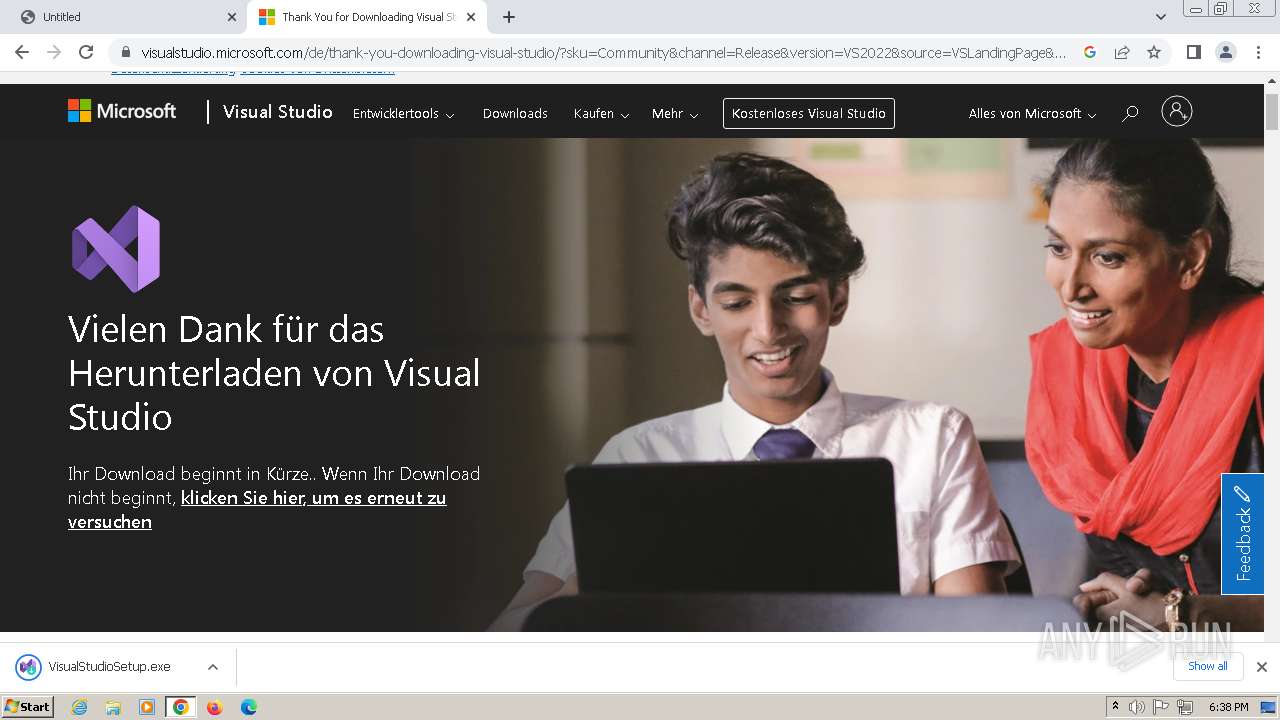
Task: Toggle the browser side panel
Action: pyautogui.click(x=1193, y=52)
